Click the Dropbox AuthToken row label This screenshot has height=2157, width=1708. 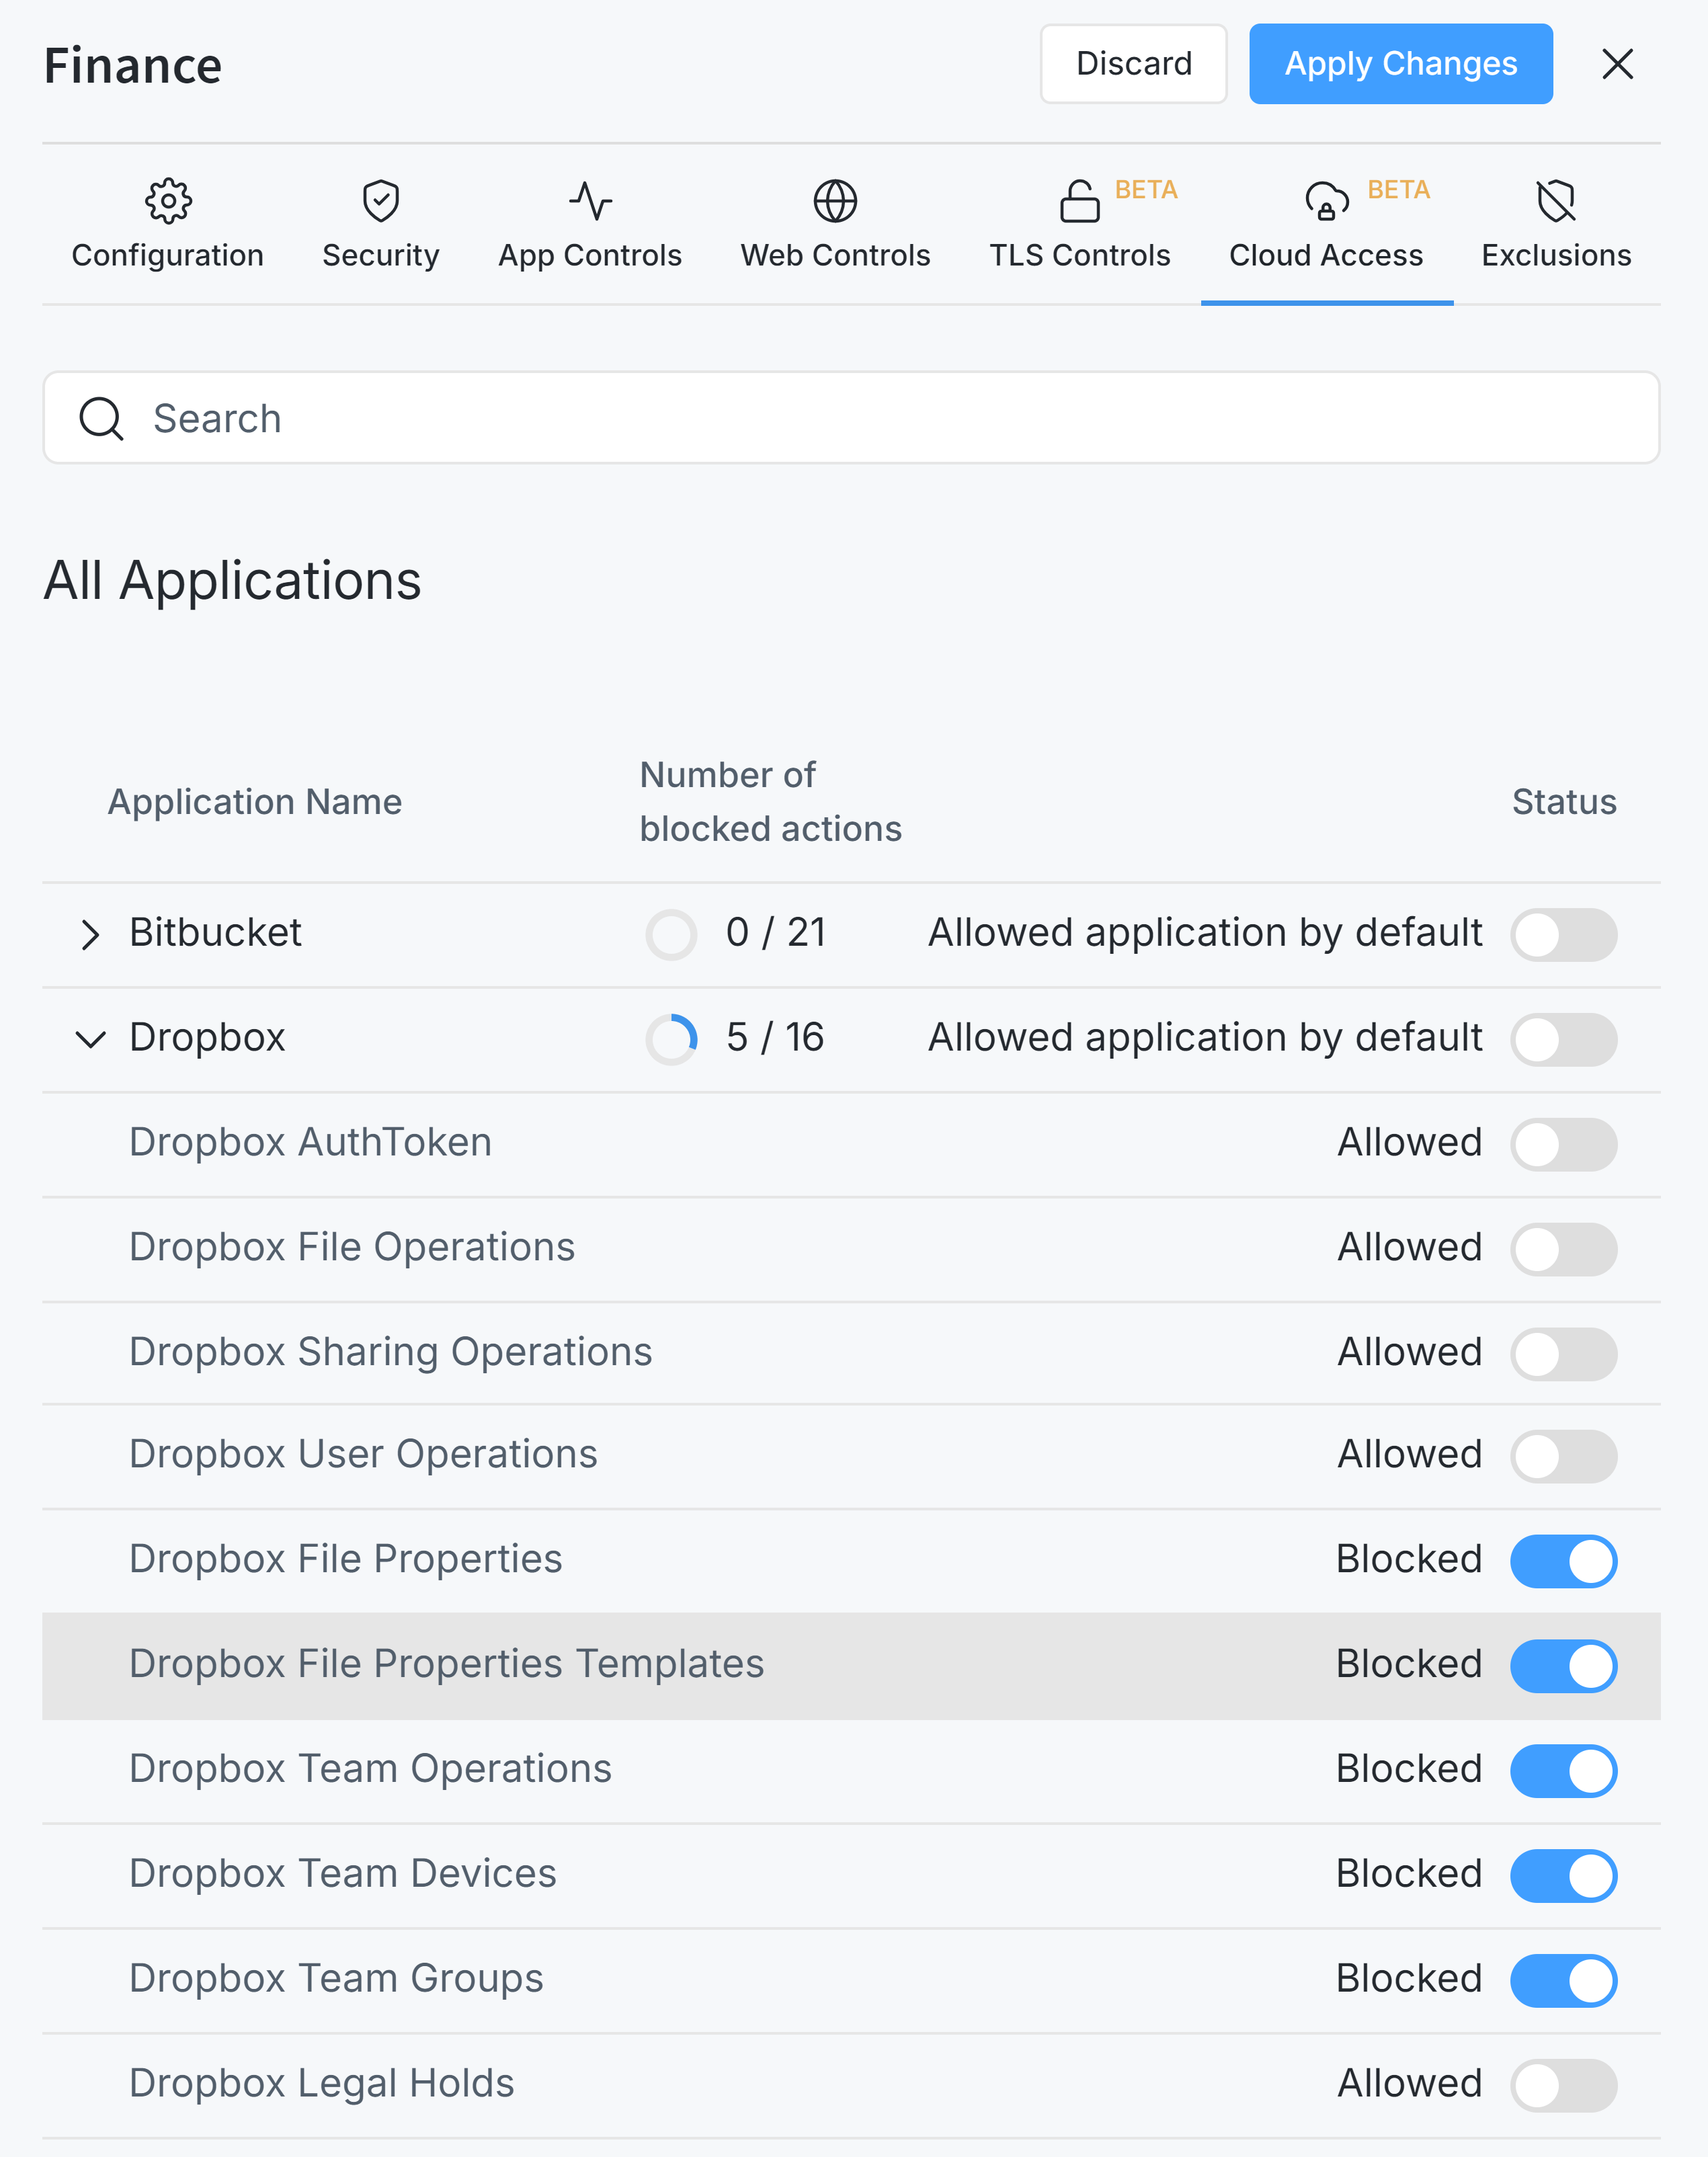pyautogui.click(x=310, y=1143)
